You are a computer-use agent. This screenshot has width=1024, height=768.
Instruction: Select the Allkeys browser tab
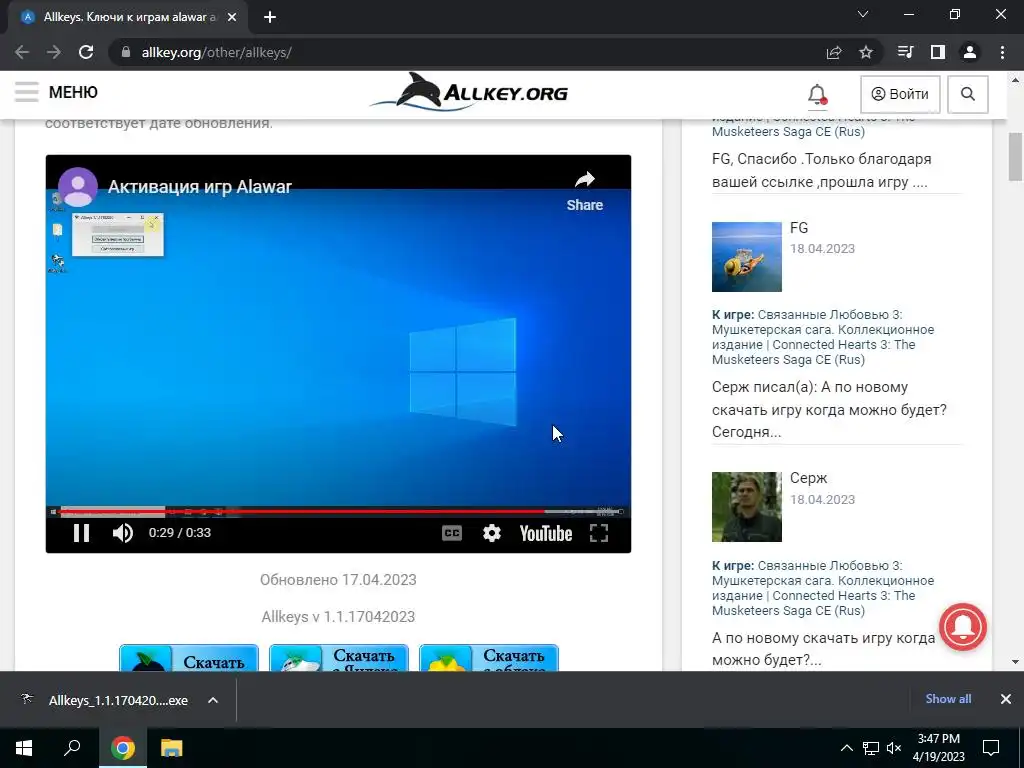pyautogui.click(x=128, y=17)
